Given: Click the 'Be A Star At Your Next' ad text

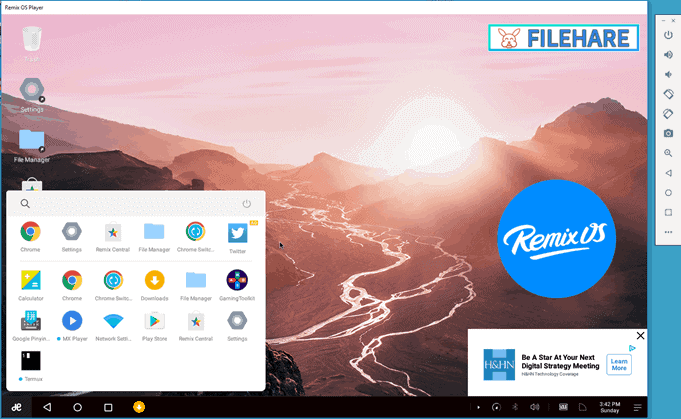Looking at the screenshot, I should pos(558,357).
